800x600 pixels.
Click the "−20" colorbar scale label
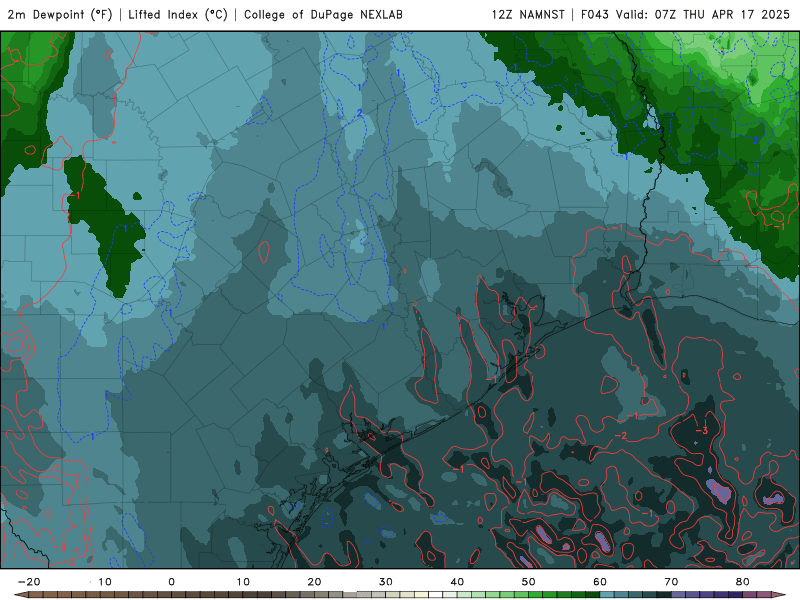[x=29, y=582]
